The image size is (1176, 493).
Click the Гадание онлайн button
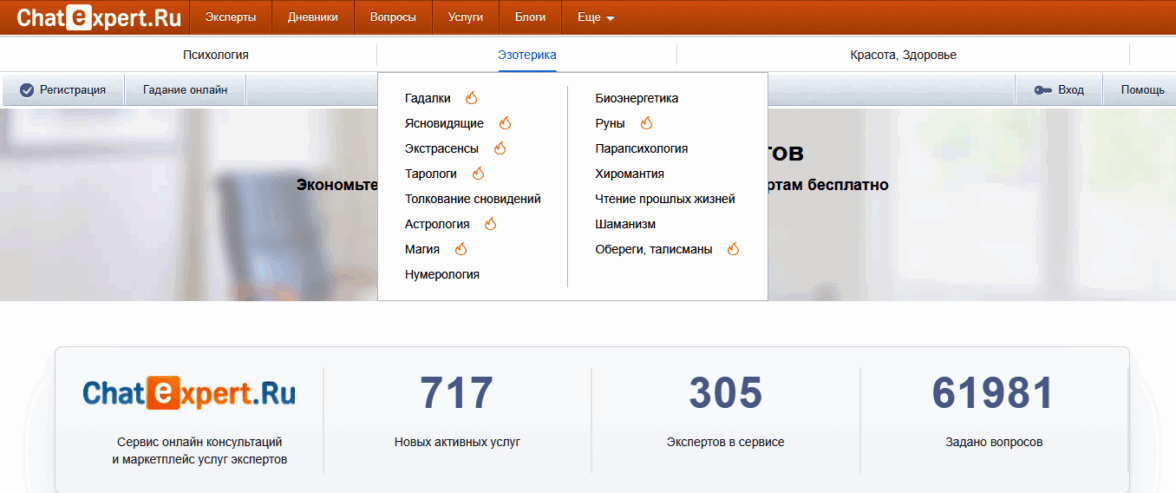(x=185, y=90)
